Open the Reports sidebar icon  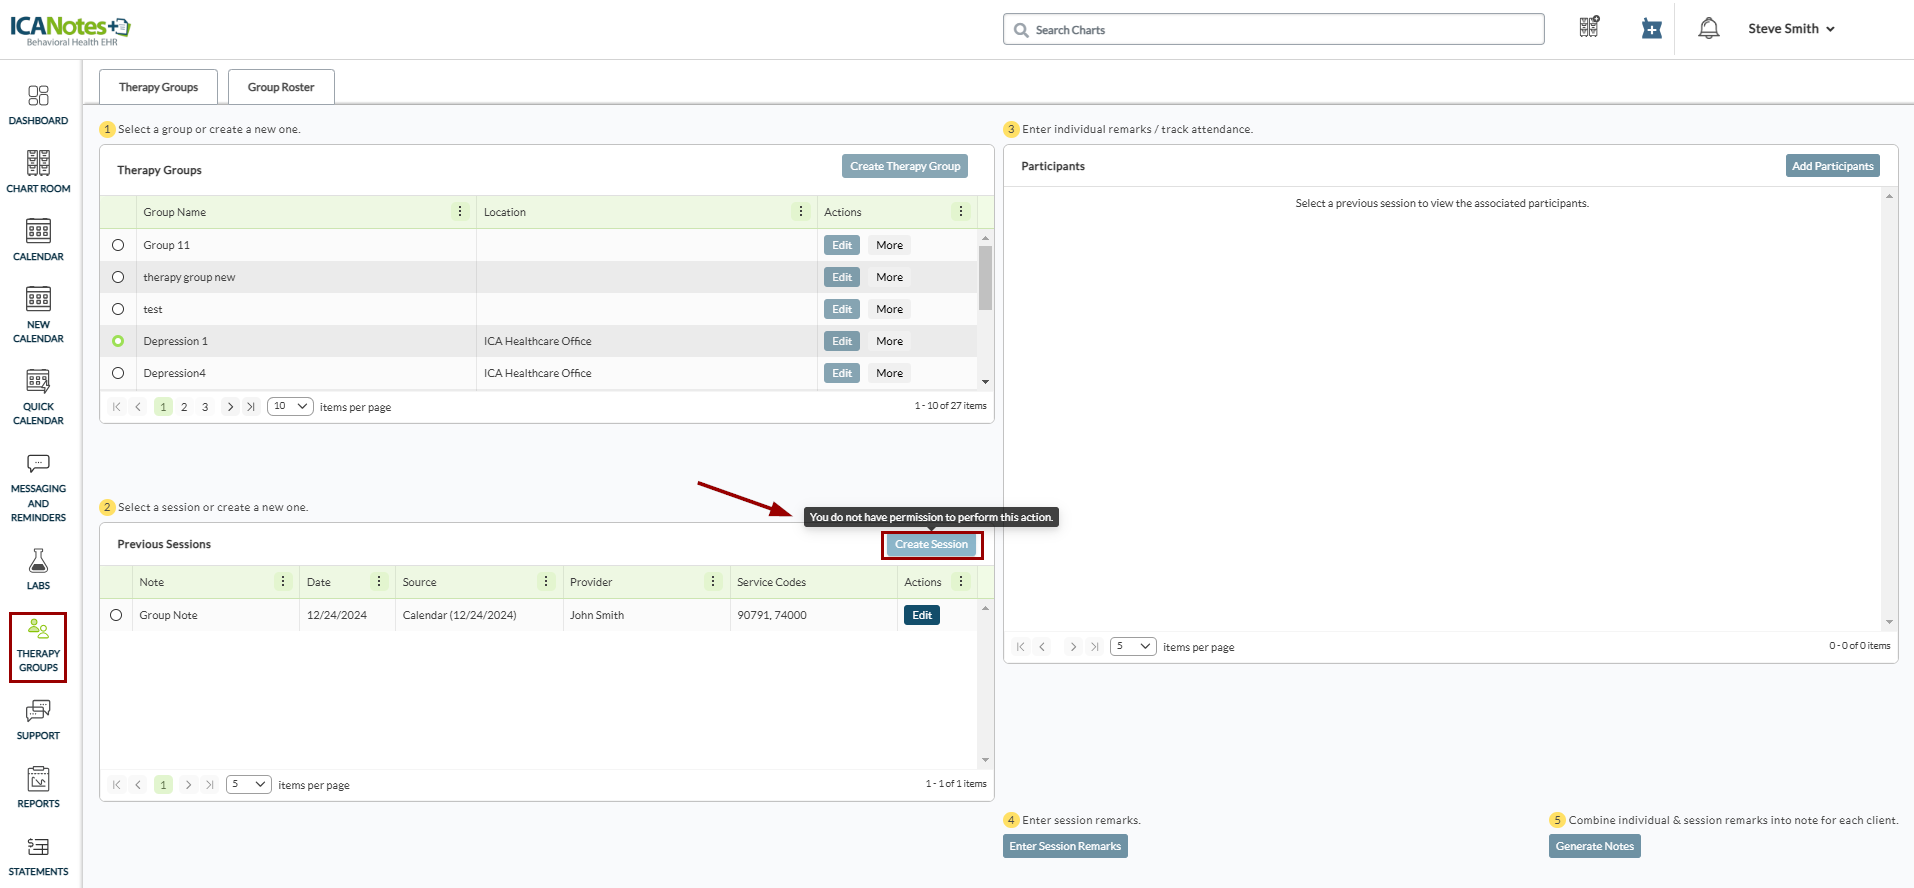click(x=38, y=786)
